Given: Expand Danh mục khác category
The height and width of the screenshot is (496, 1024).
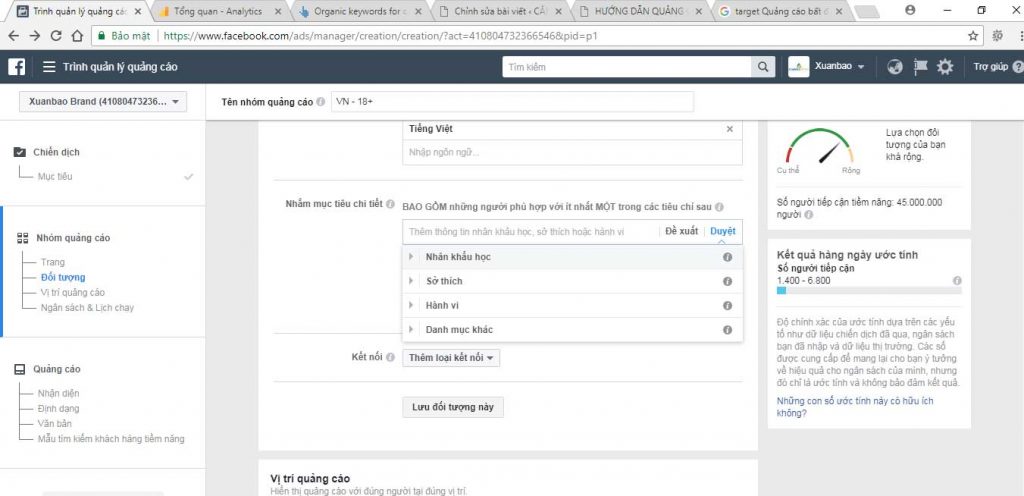Looking at the screenshot, I should [411, 330].
